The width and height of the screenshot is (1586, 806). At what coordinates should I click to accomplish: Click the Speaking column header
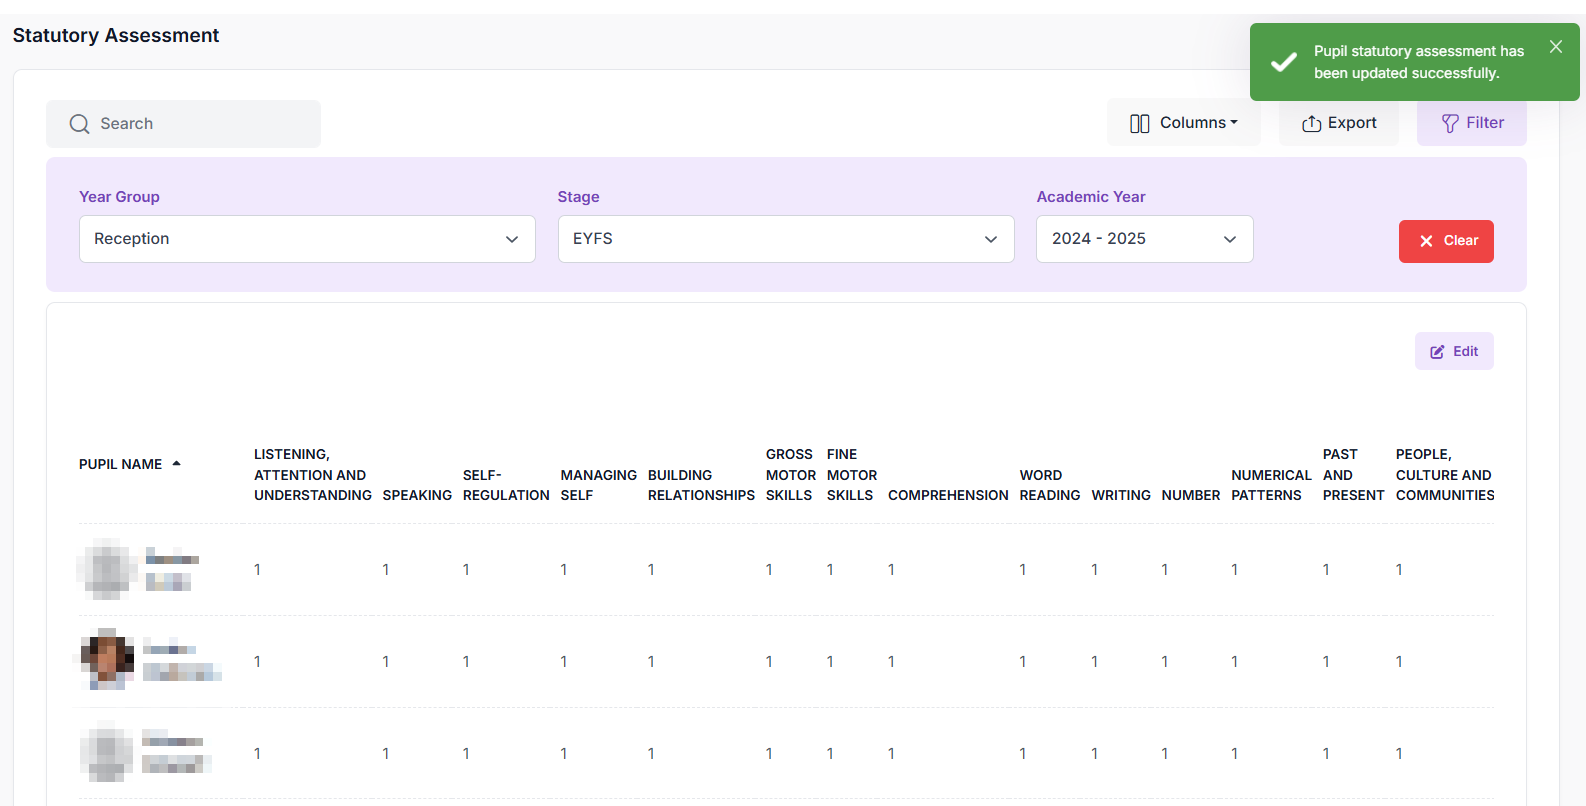pyautogui.click(x=417, y=495)
